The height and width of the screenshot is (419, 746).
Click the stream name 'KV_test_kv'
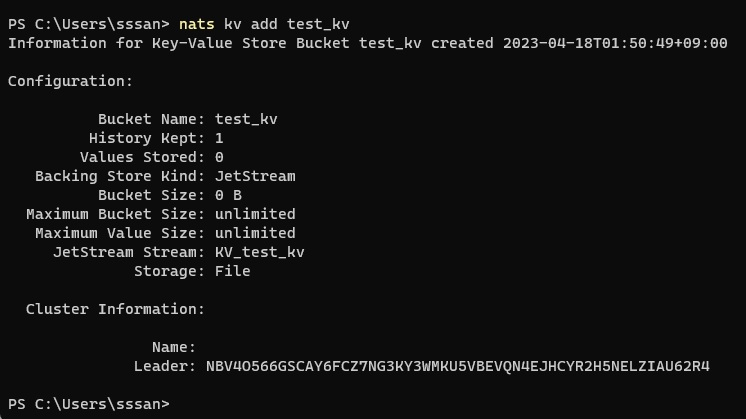tap(259, 252)
